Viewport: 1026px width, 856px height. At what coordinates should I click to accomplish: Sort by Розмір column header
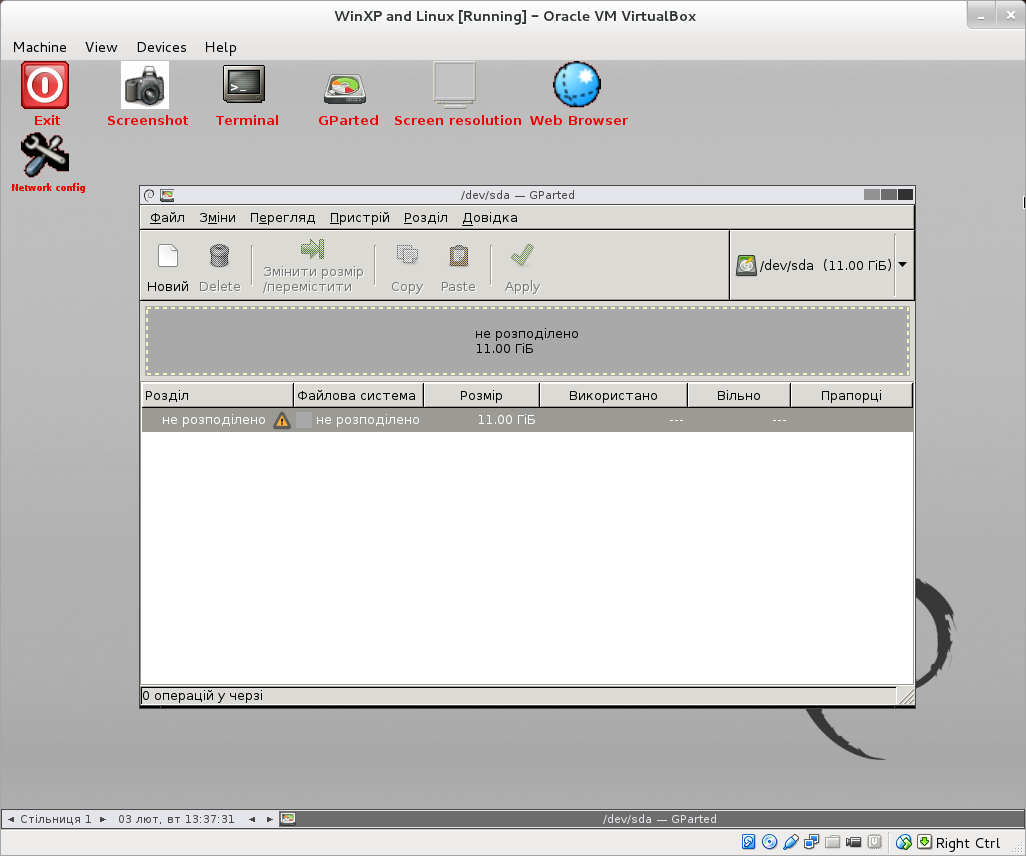pos(481,395)
